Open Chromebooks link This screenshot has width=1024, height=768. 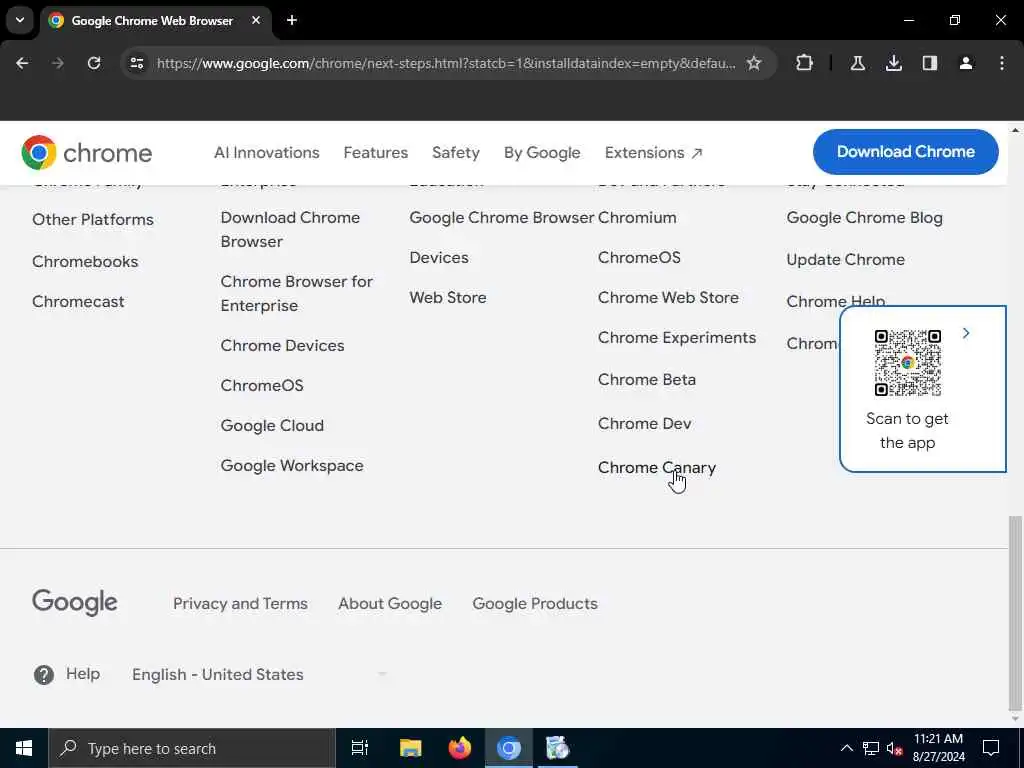click(x=85, y=261)
